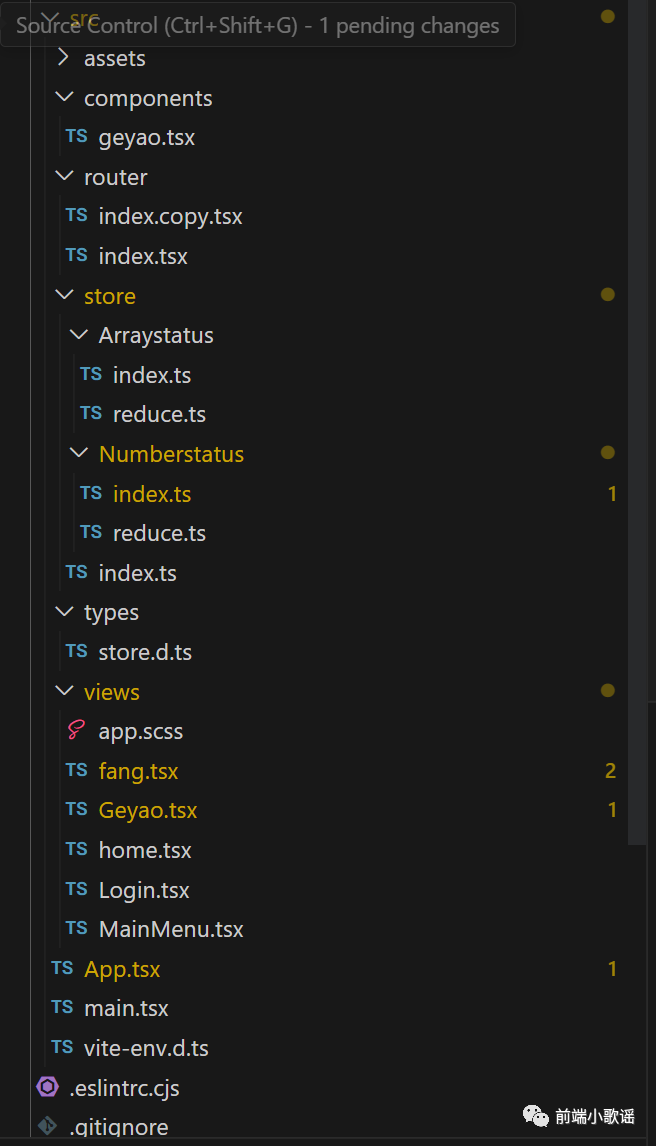Click TS icon of Arraystatus index.ts
This screenshot has height=1146, width=656.
pyautogui.click(x=91, y=374)
